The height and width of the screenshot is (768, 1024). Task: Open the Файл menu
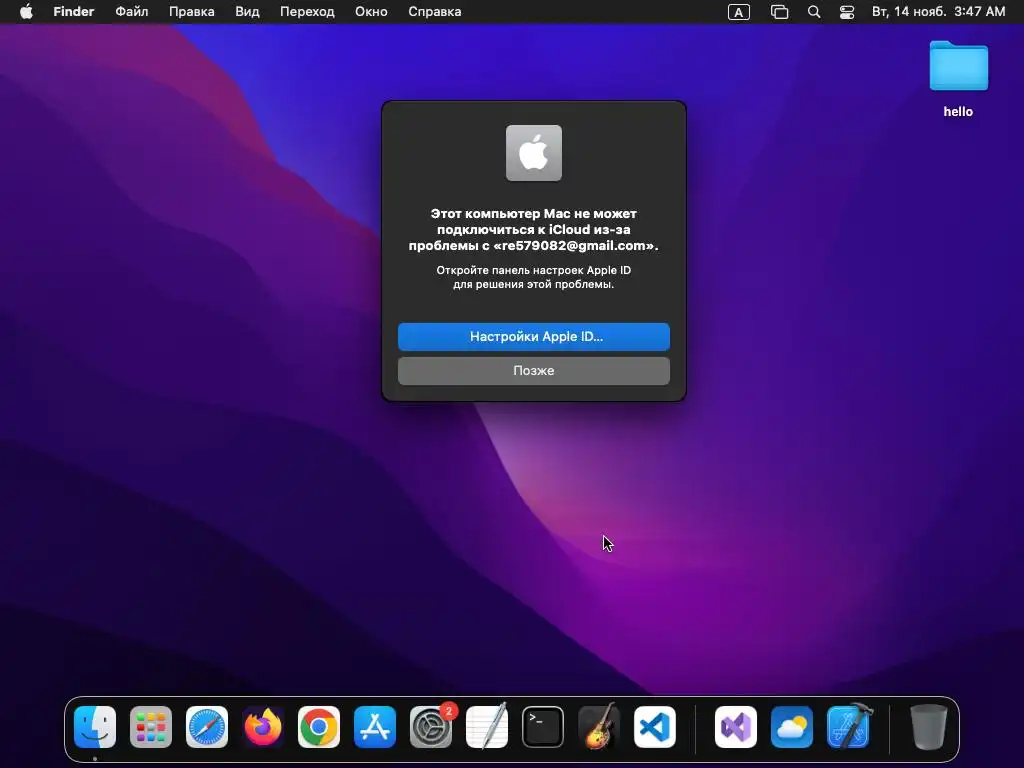point(132,12)
